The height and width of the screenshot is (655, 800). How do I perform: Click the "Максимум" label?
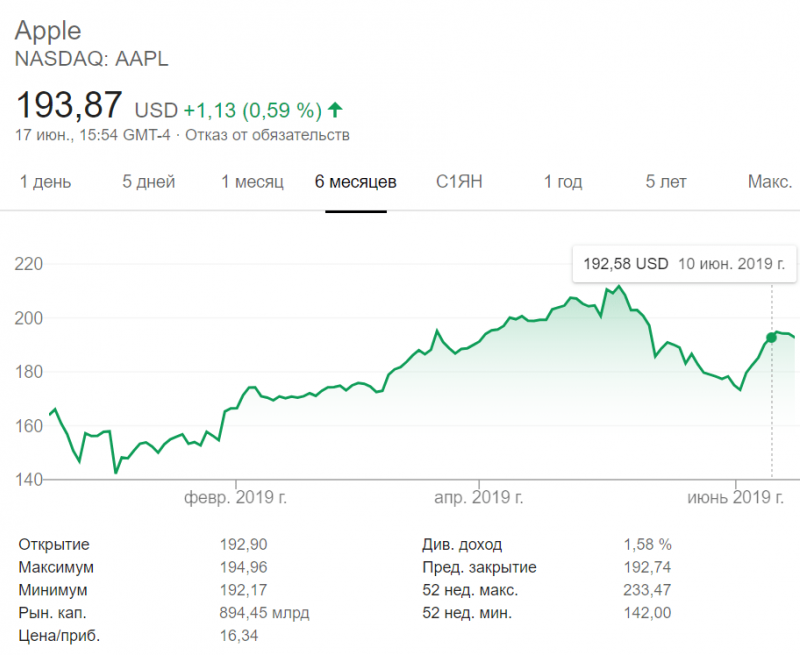(56, 567)
